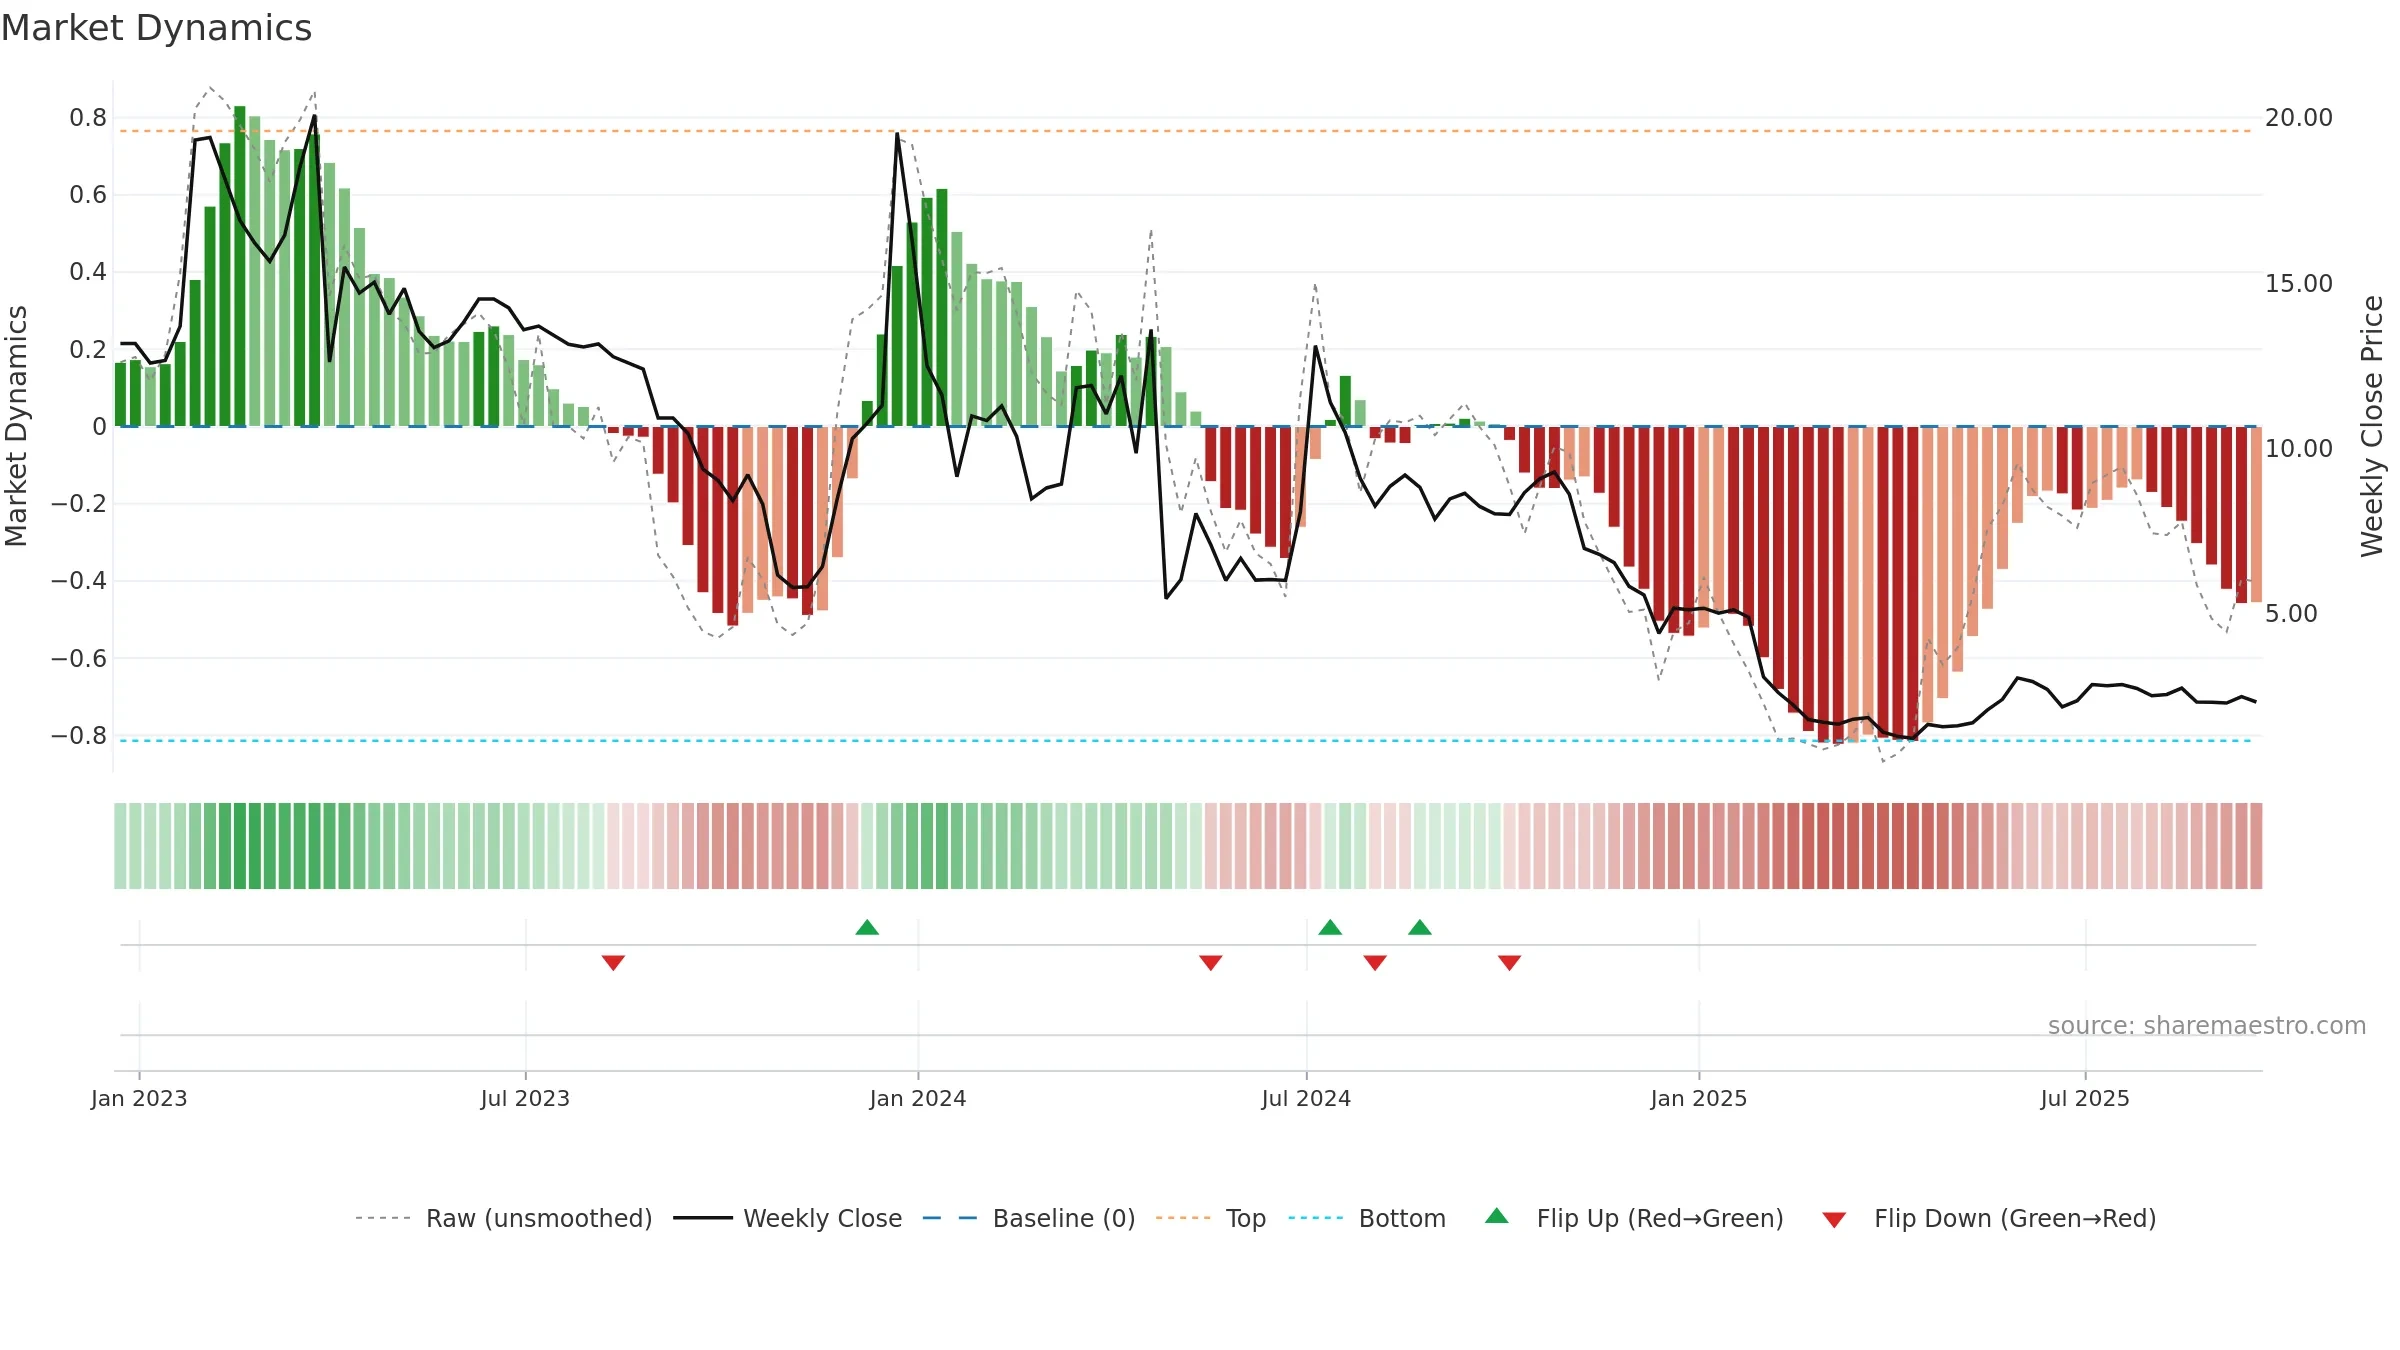This screenshot has width=2400, height=1350.
Task: Select the green flip-up marker before Jan 2024
Action: [867, 927]
